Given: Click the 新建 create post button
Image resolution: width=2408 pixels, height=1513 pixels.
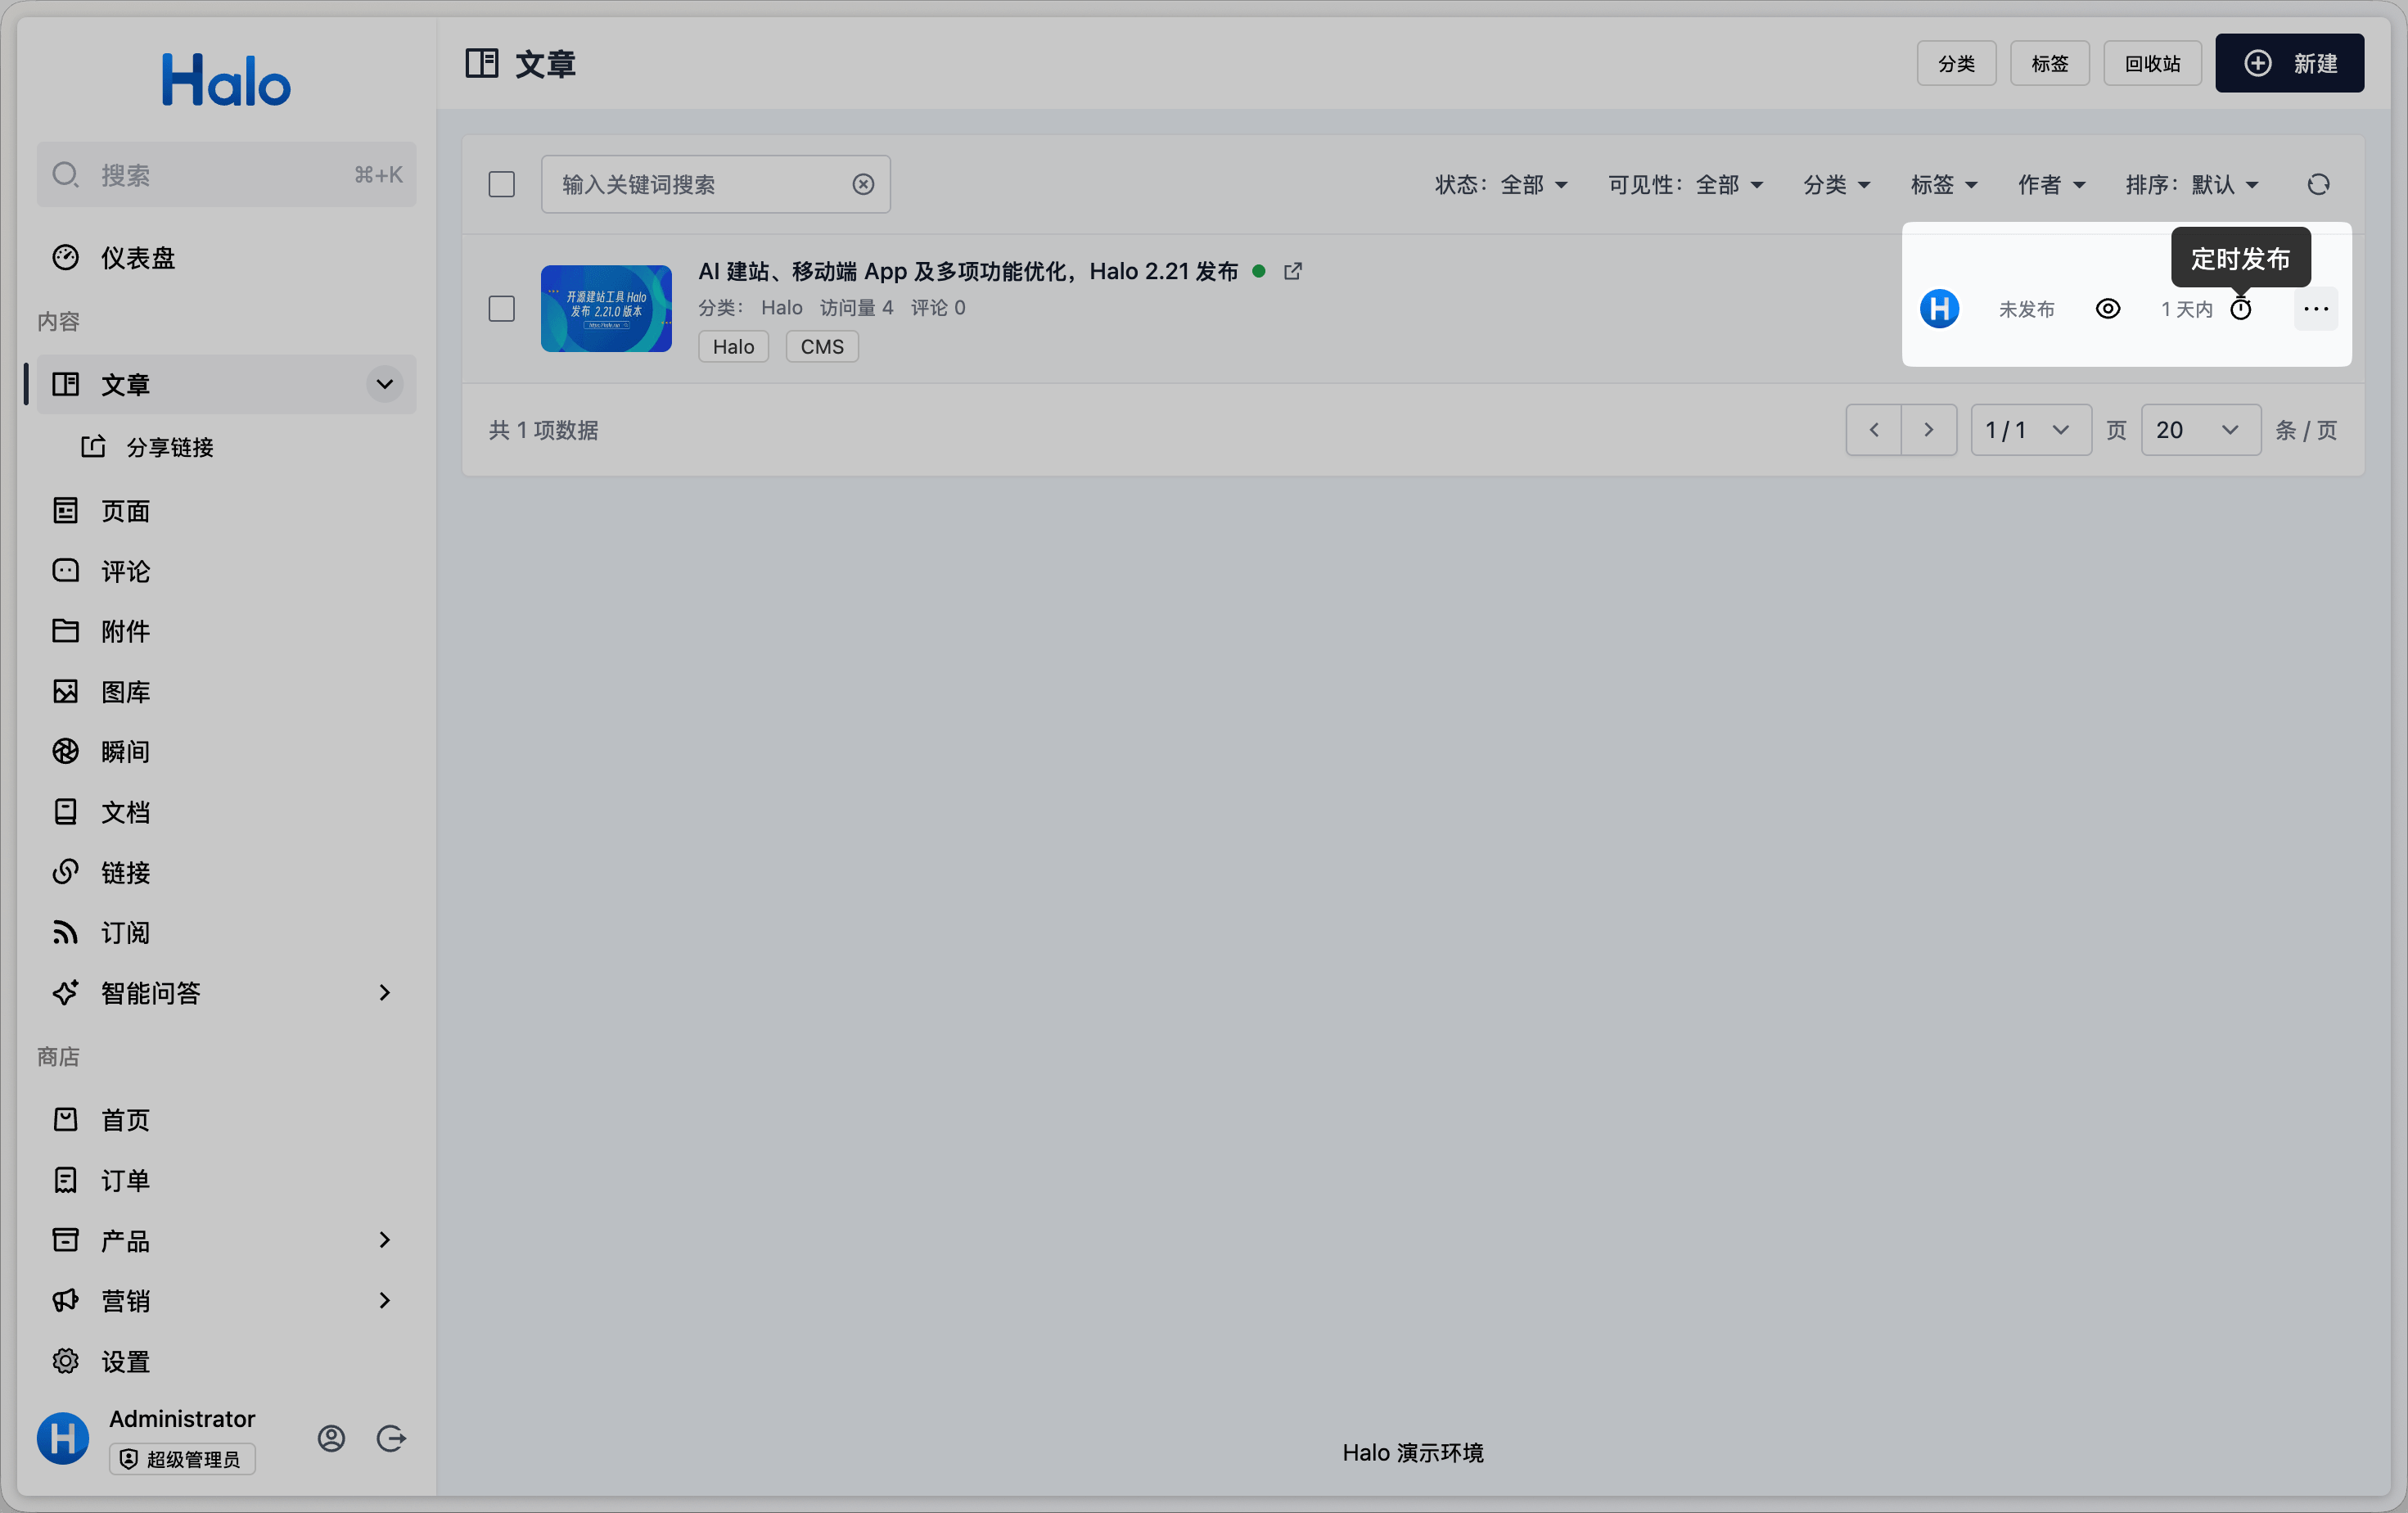Looking at the screenshot, I should pyautogui.click(x=2289, y=64).
